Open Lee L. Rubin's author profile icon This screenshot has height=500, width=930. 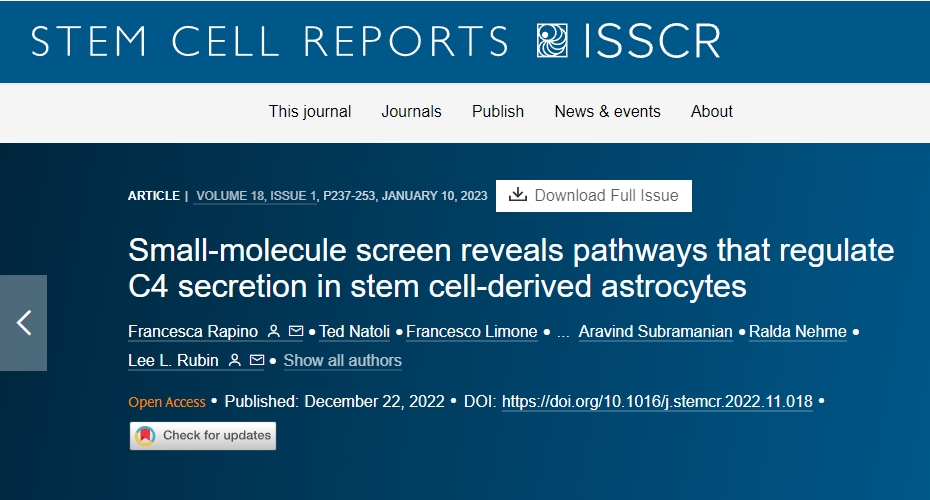[x=235, y=360]
